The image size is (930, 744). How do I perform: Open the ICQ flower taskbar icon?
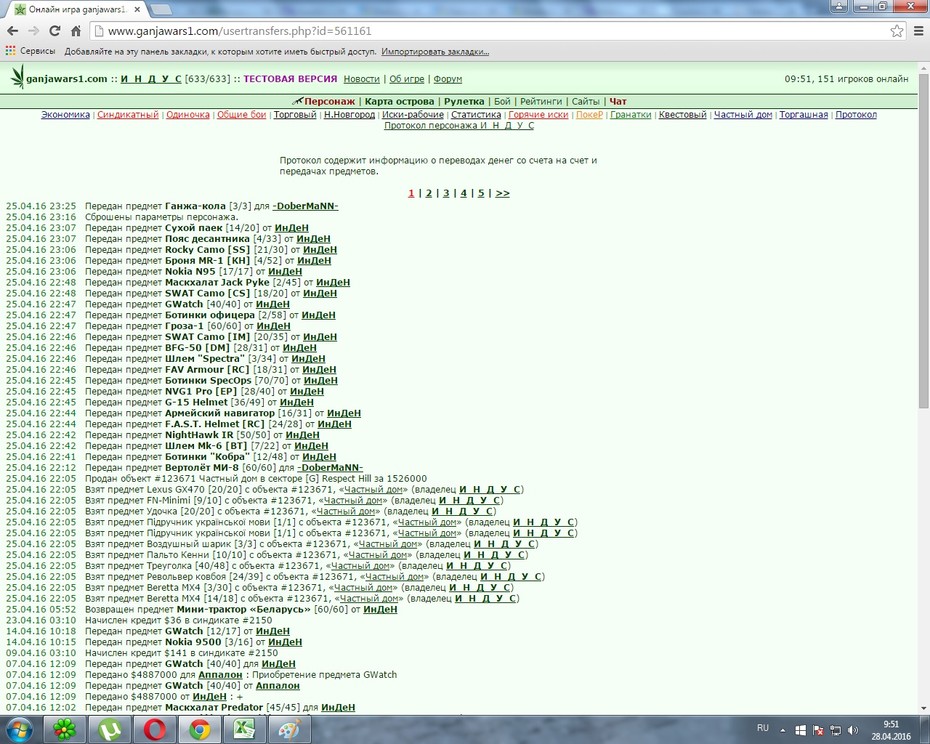[x=63, y=729]
